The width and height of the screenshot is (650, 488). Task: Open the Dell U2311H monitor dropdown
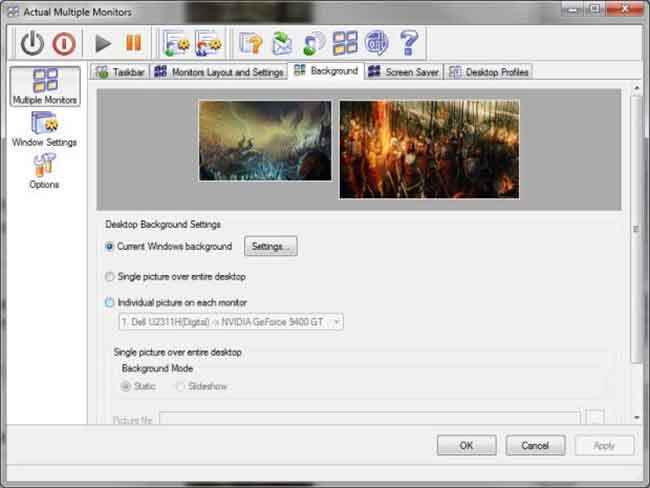(x=231, y=322)
